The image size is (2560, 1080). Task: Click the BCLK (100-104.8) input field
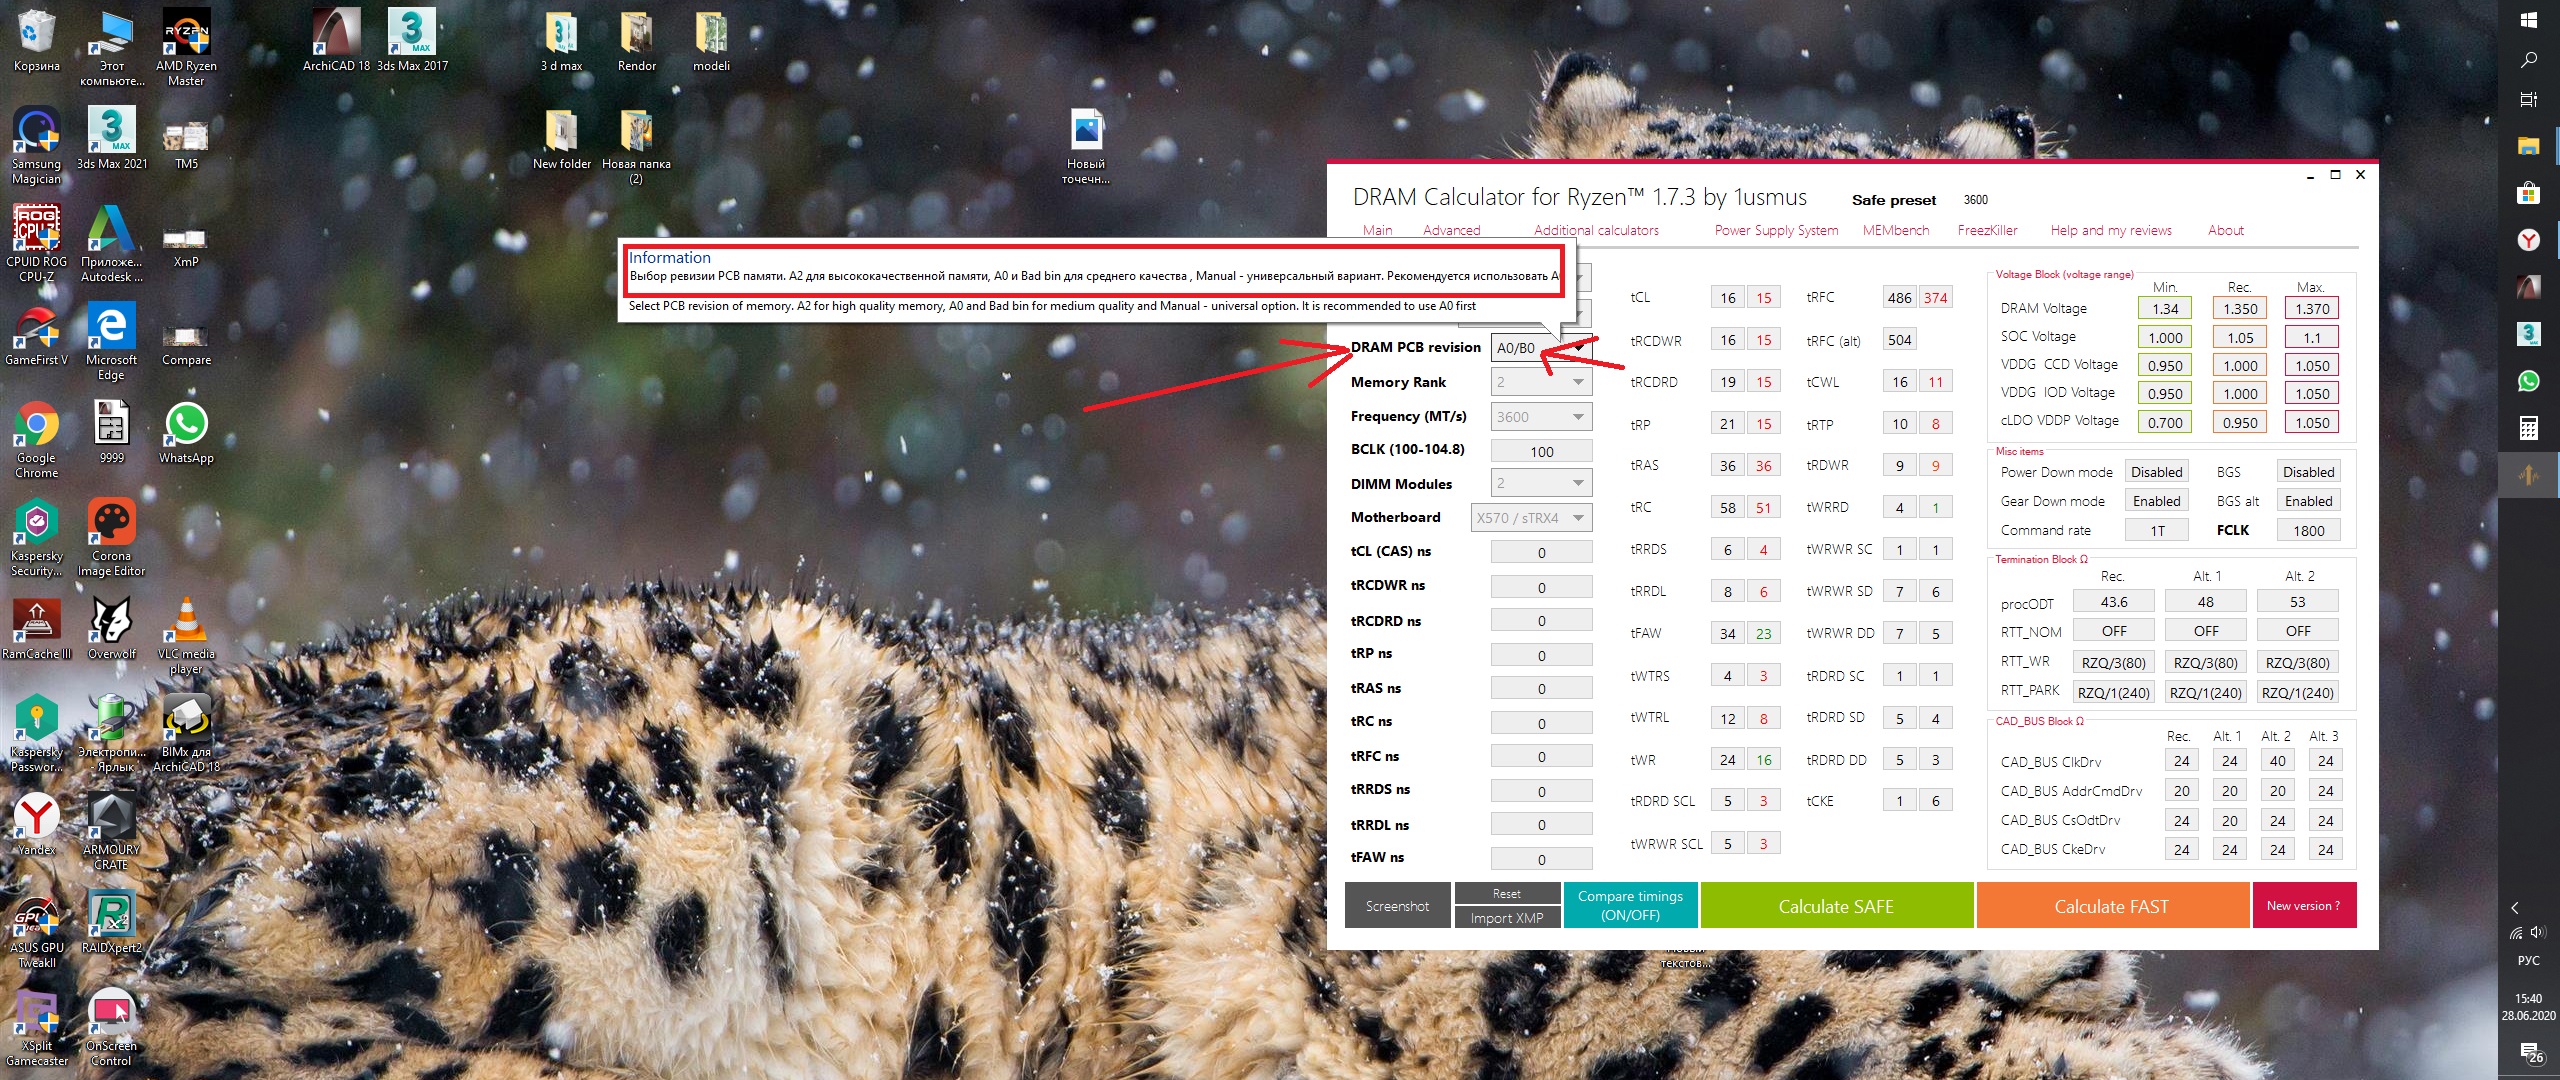click(1541, 451)
